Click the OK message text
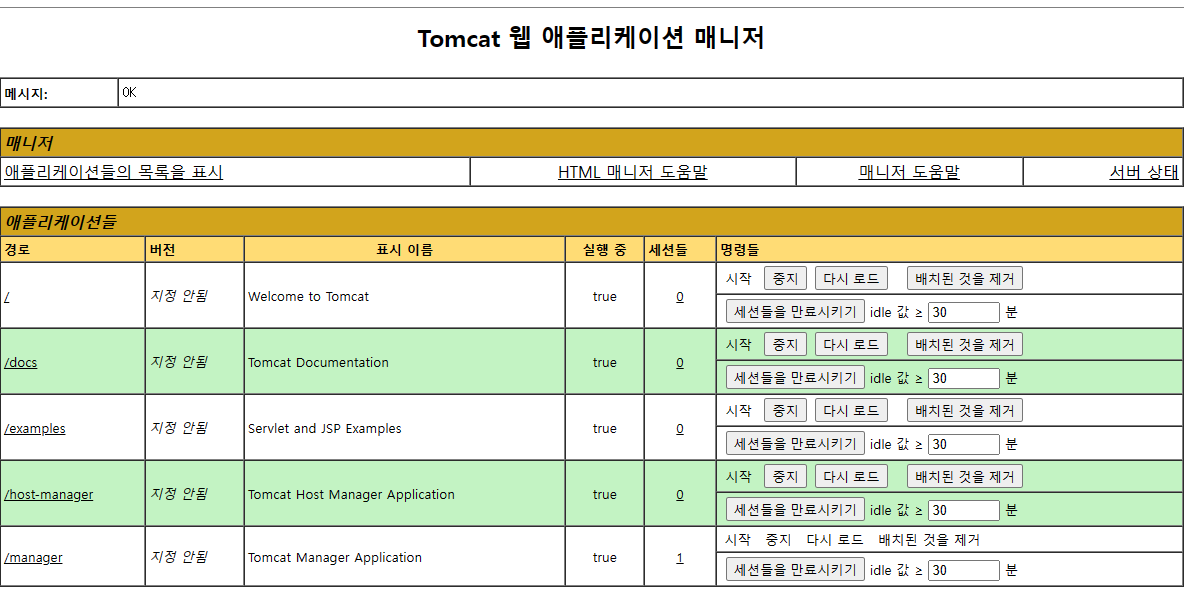The height and width of the screenshot is (592, 1189). pos(129,92)
